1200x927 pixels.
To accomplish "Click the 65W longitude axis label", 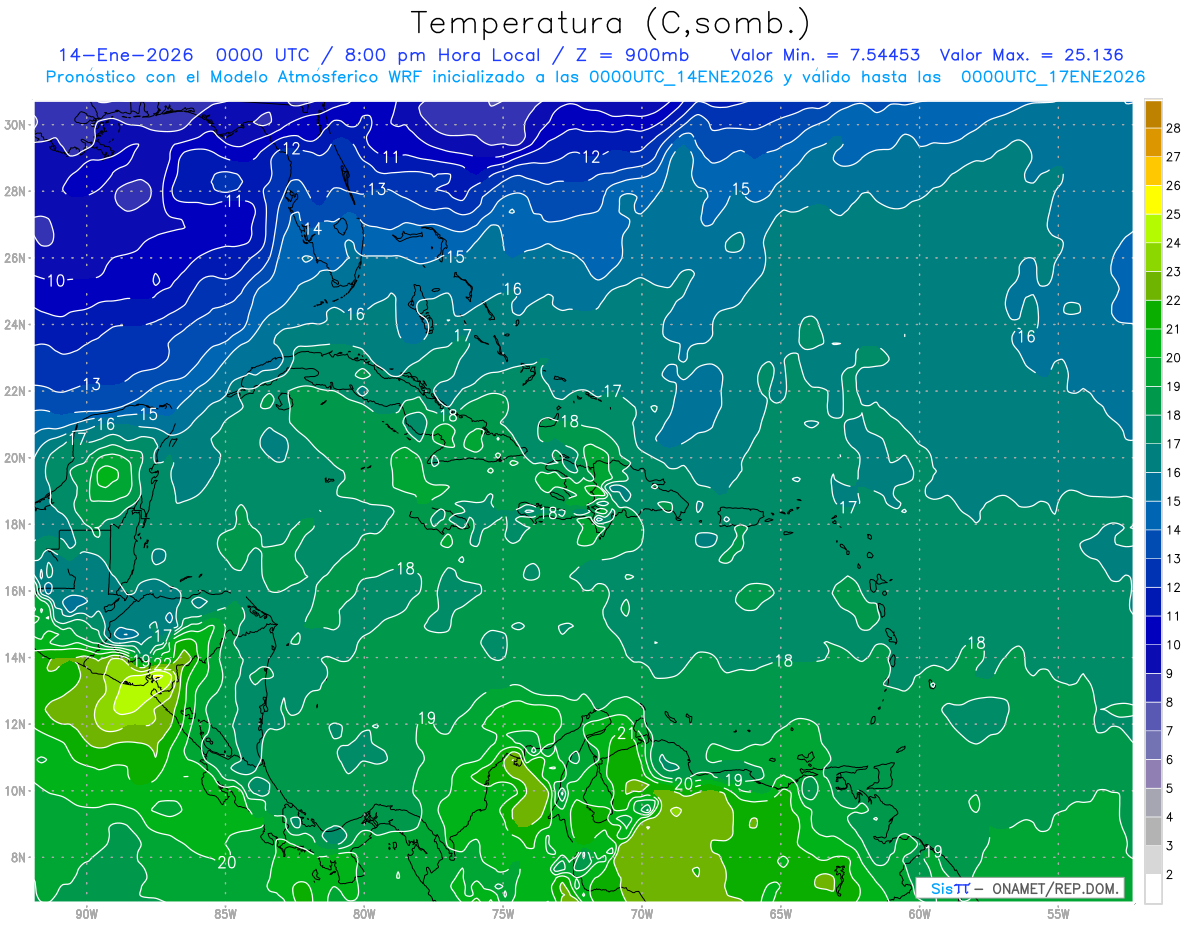I will pos(781,913).
